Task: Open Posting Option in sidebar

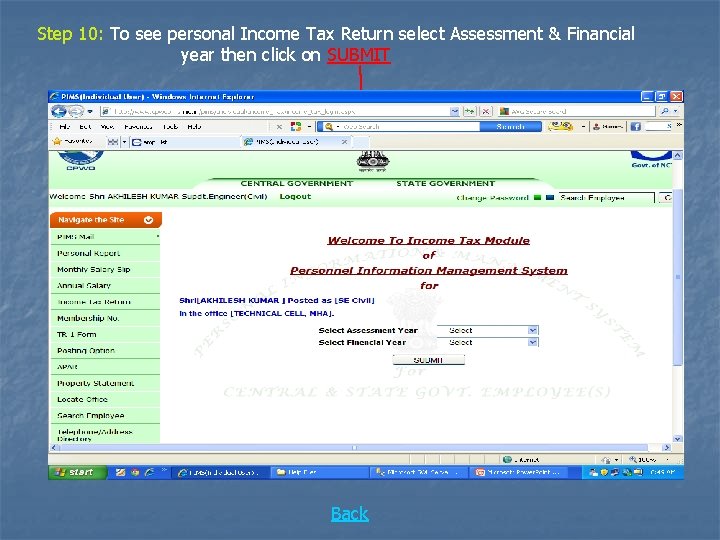Action: (105, 351)
